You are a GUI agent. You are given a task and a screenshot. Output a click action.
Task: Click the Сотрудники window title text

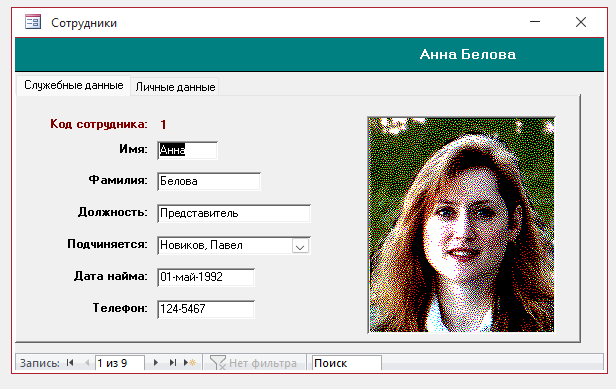[x=84, y=23]
